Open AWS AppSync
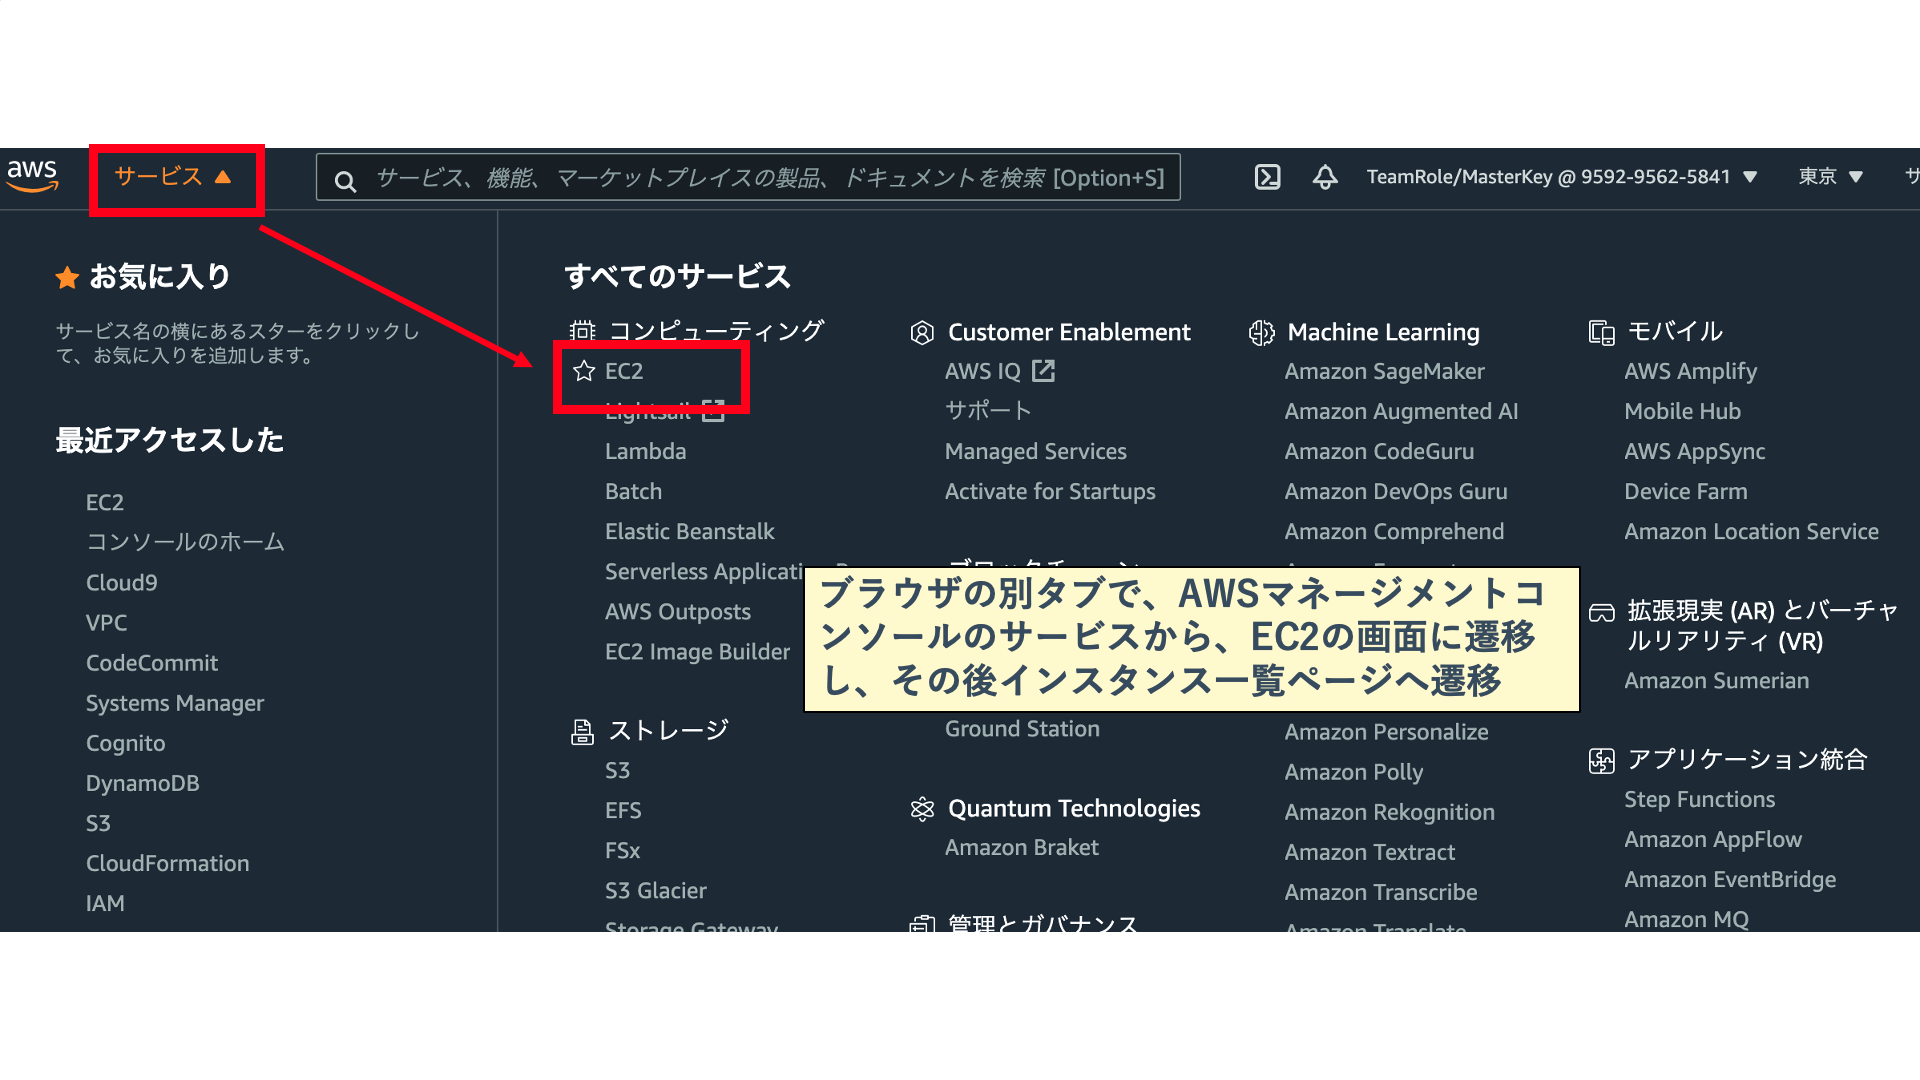The width and height of the screenshot is (1920, 1080). tap(1694, 451)
